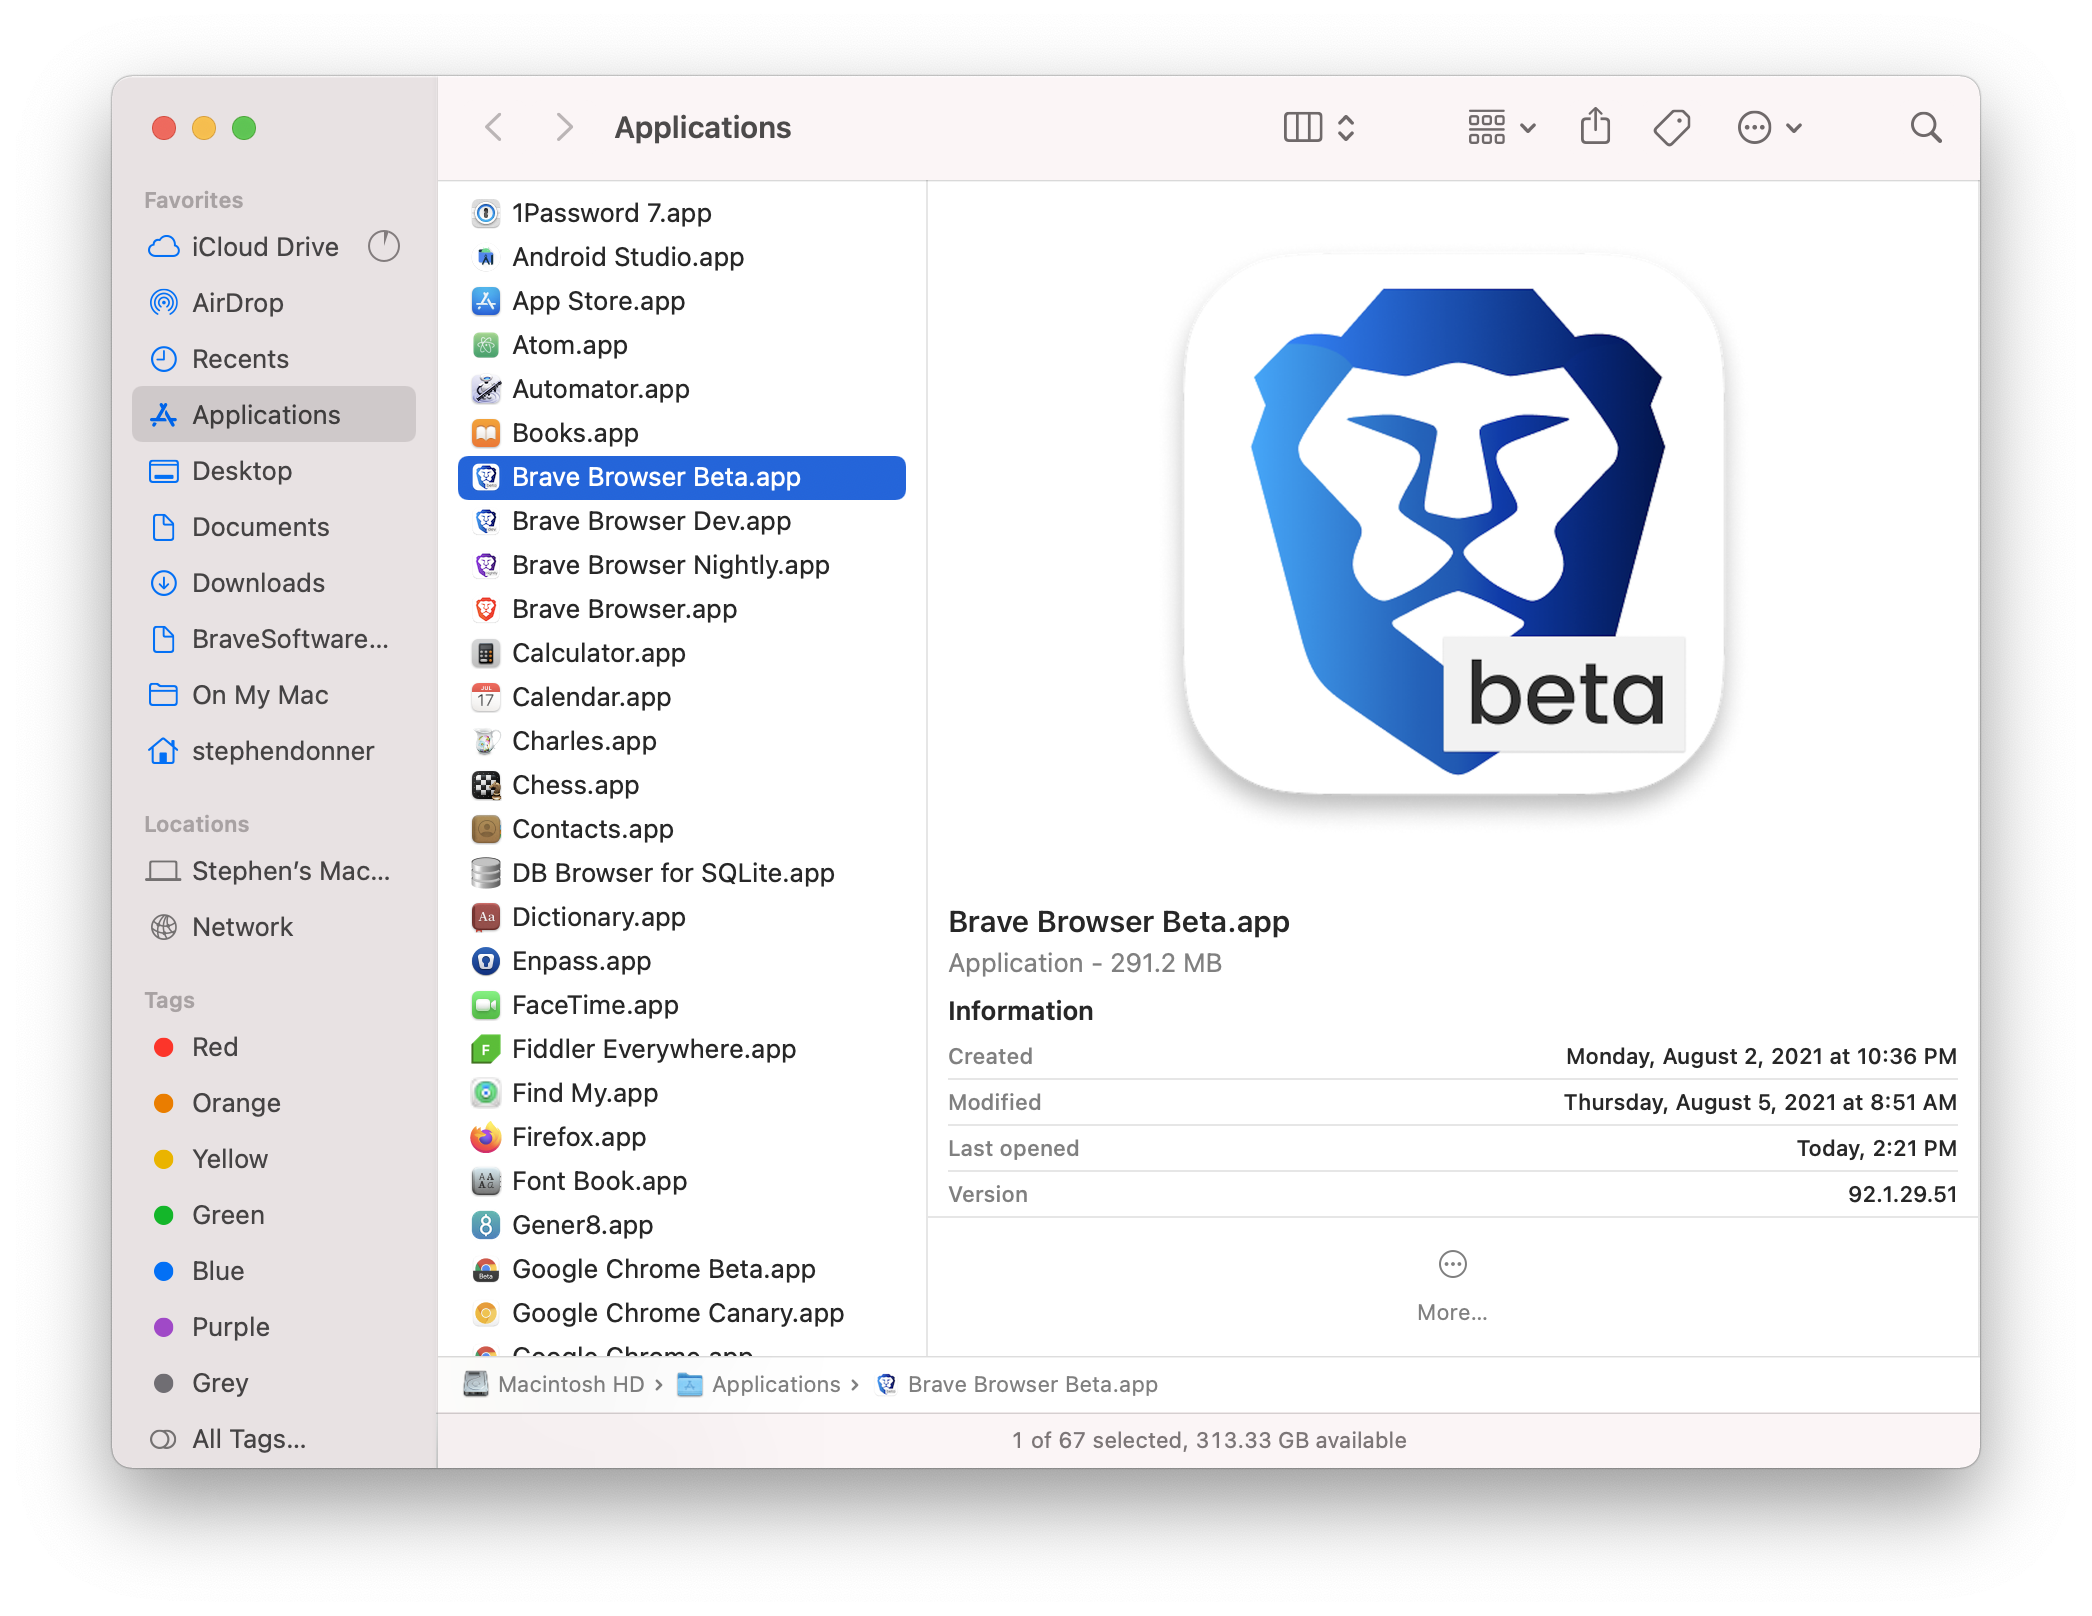
Task: Select Downloads in the Favorites sidebar
Action: click(257, 583)
